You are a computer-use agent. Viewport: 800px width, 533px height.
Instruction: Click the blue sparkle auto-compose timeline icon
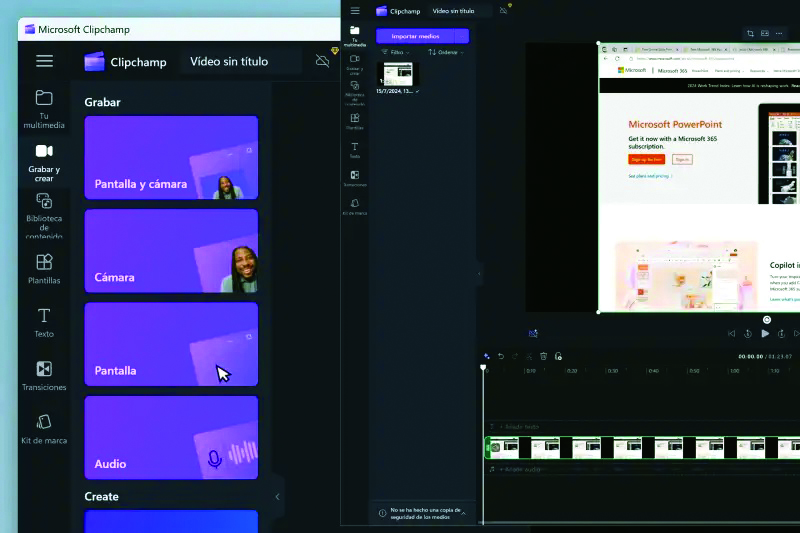pyautogui.click(x=487, y=356)
